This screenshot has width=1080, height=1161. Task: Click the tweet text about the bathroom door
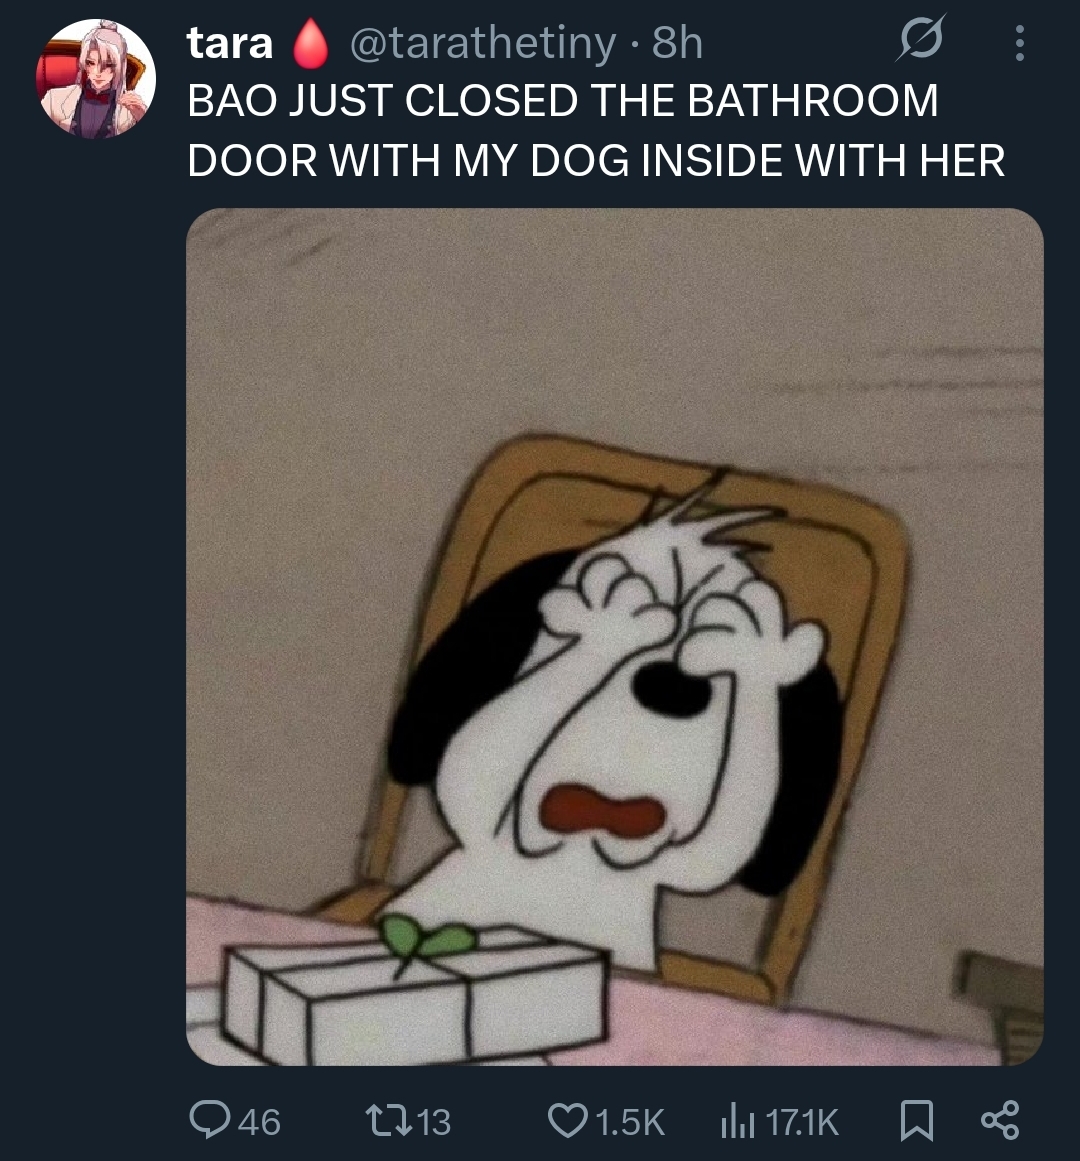click(x=596, y=130)
